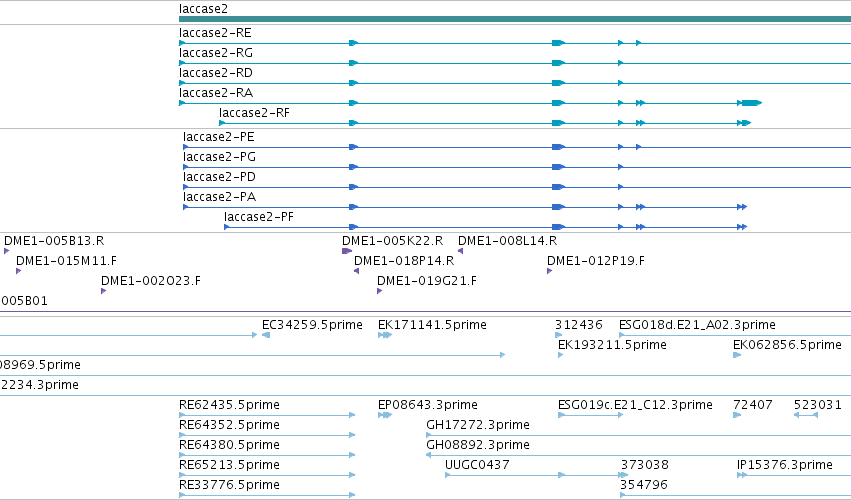Click the teal laccase2 gene bar
851x500 pixels.
point(515,19)
